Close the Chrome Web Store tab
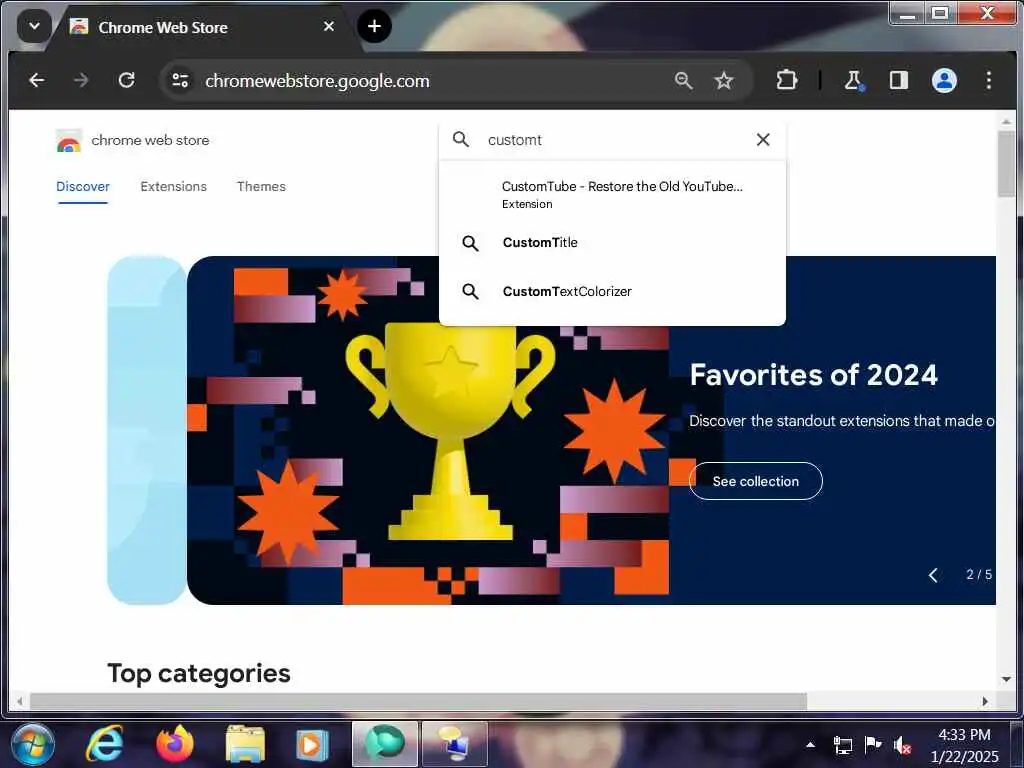The height and width of the screenshot is (768, 1024). click(x=329, y=26)
